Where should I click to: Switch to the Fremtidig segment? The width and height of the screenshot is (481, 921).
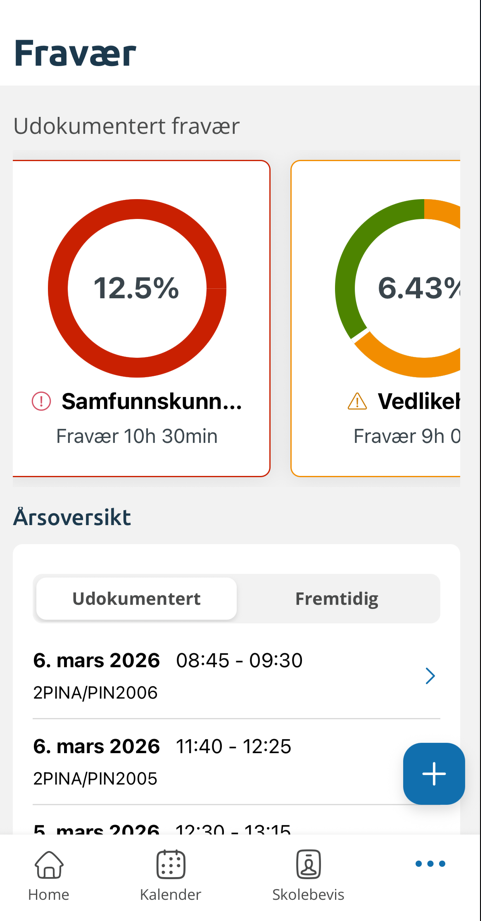click(337, 599)
